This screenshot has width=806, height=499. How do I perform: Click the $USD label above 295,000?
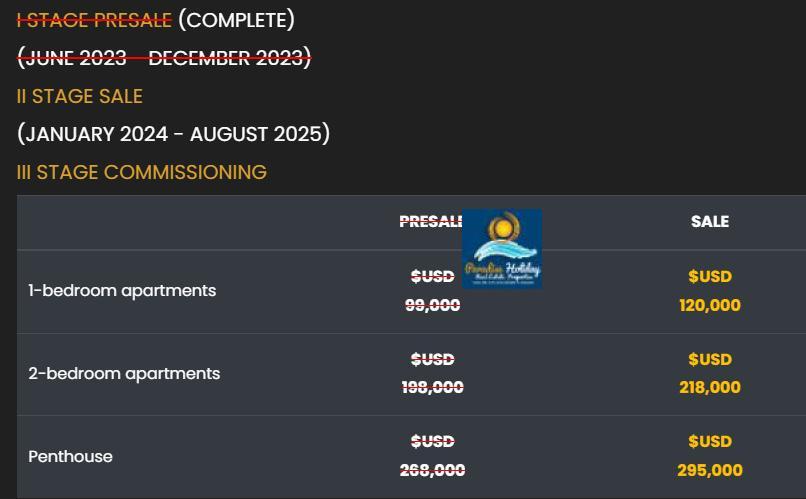pyautogui.click(x=710, y=442)
